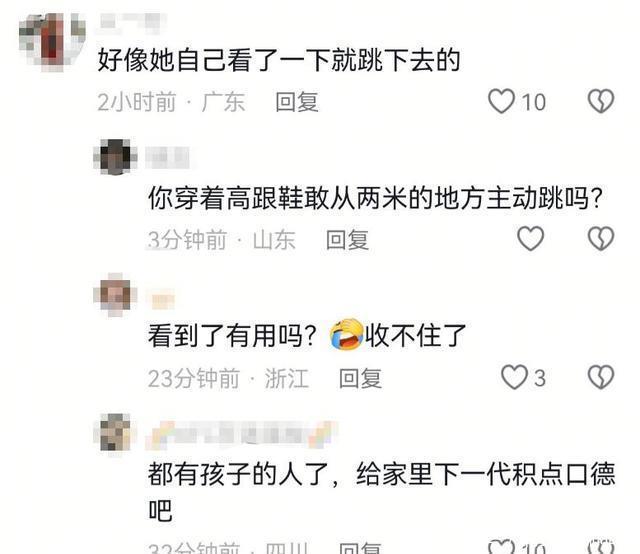Like the Guangdong comment with 10 likes
This screenshot has width=640, height=554.
(501, 101)
